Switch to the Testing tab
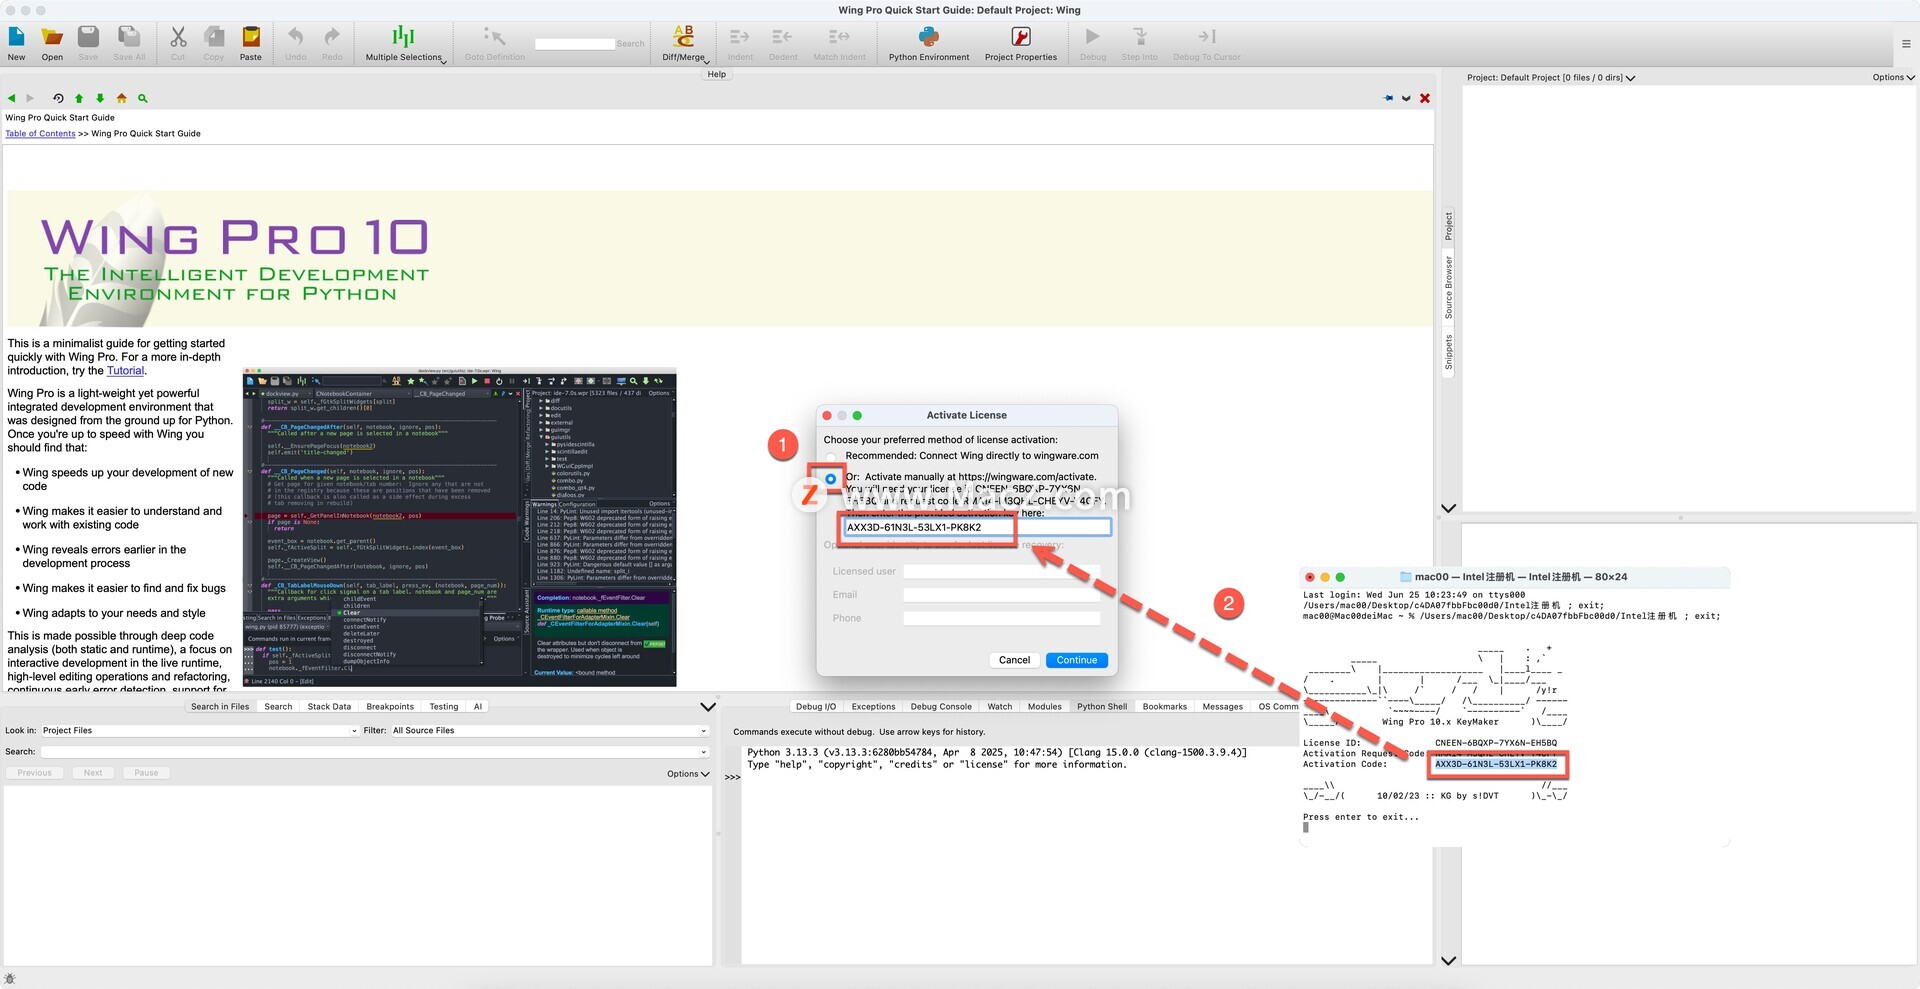This screenshot has width=1920, height=989. pyautogui.click(x=444, y=707)
